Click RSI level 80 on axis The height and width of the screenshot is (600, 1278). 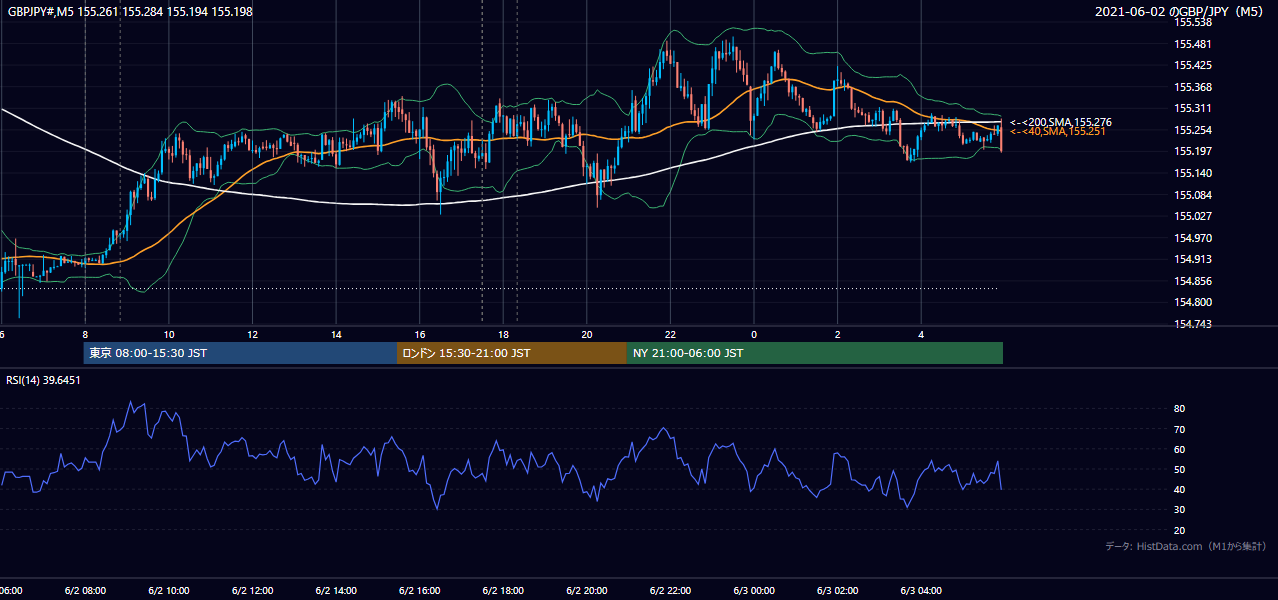[x=1180, y=409]
